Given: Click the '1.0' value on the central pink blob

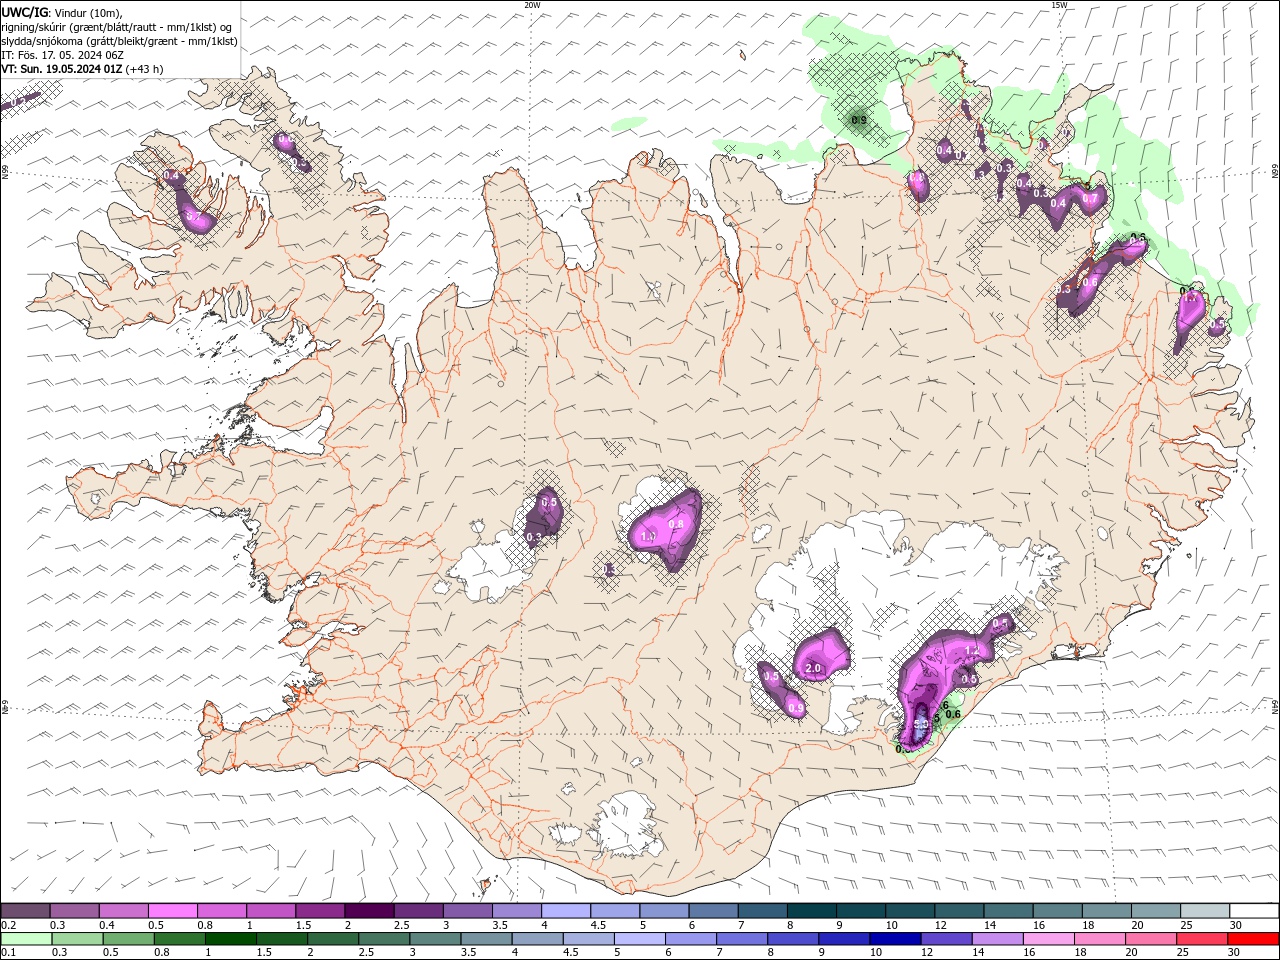Looking at the screenshot, I should [x=647, y=537].
